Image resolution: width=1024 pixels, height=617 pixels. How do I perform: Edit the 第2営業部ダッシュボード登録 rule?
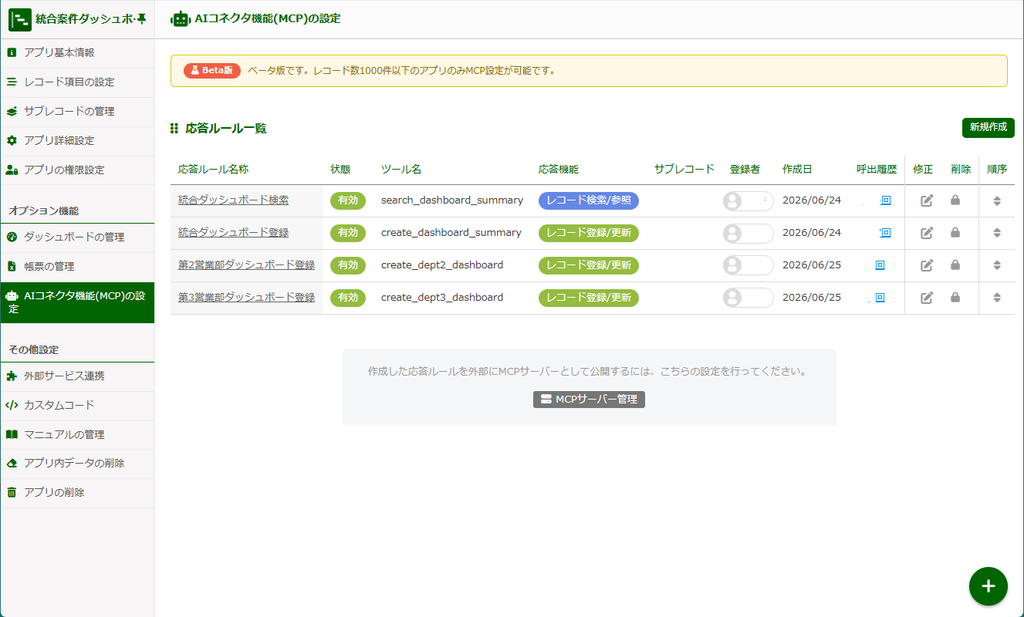coord(926,265)
